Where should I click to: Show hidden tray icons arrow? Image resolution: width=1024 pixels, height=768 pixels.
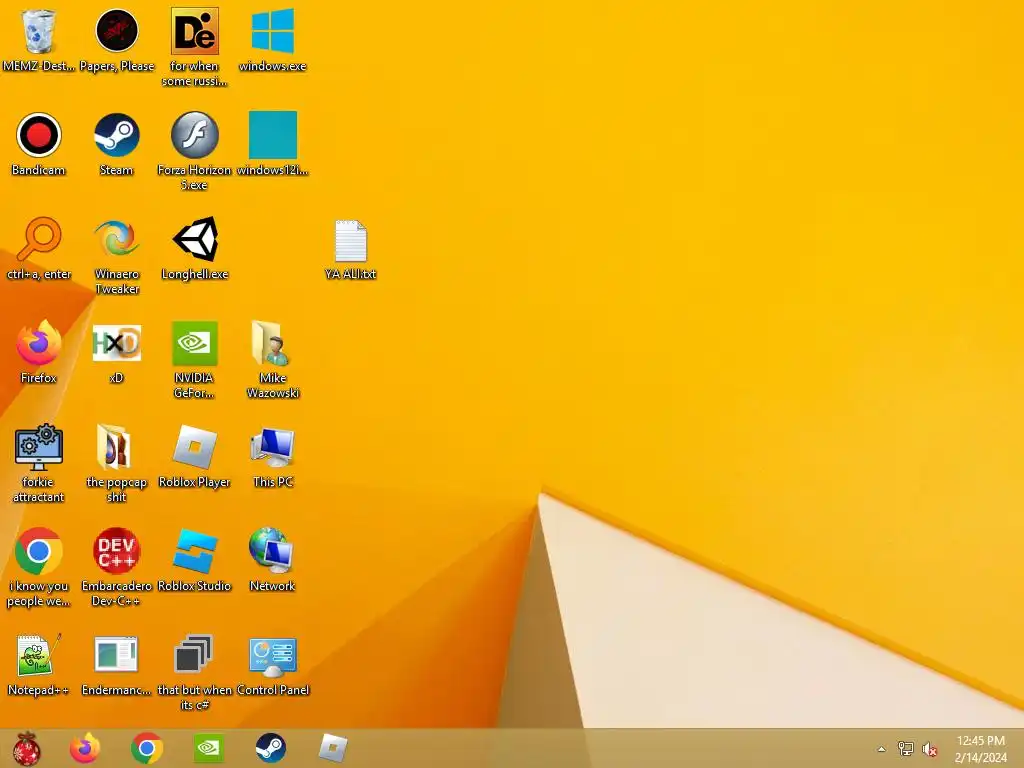coord(882,749)
